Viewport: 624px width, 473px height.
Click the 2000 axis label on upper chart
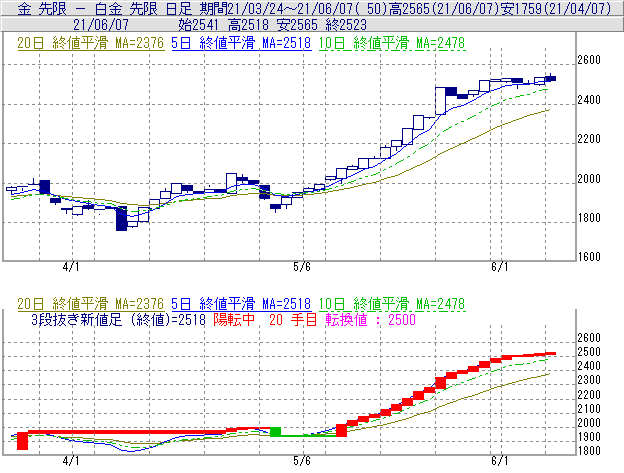[x=589, y=179]
